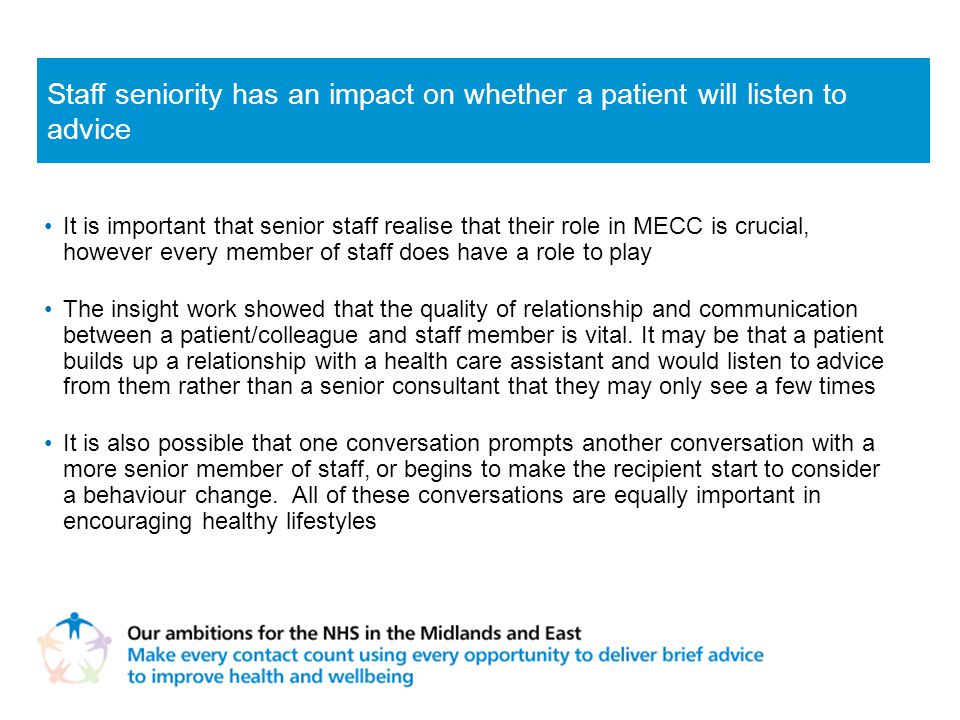Image resolution: width=960 pixels, height=720 pixels.
Task: Click 'patient/colleague' in second bullet
Action: pos(269,336)
